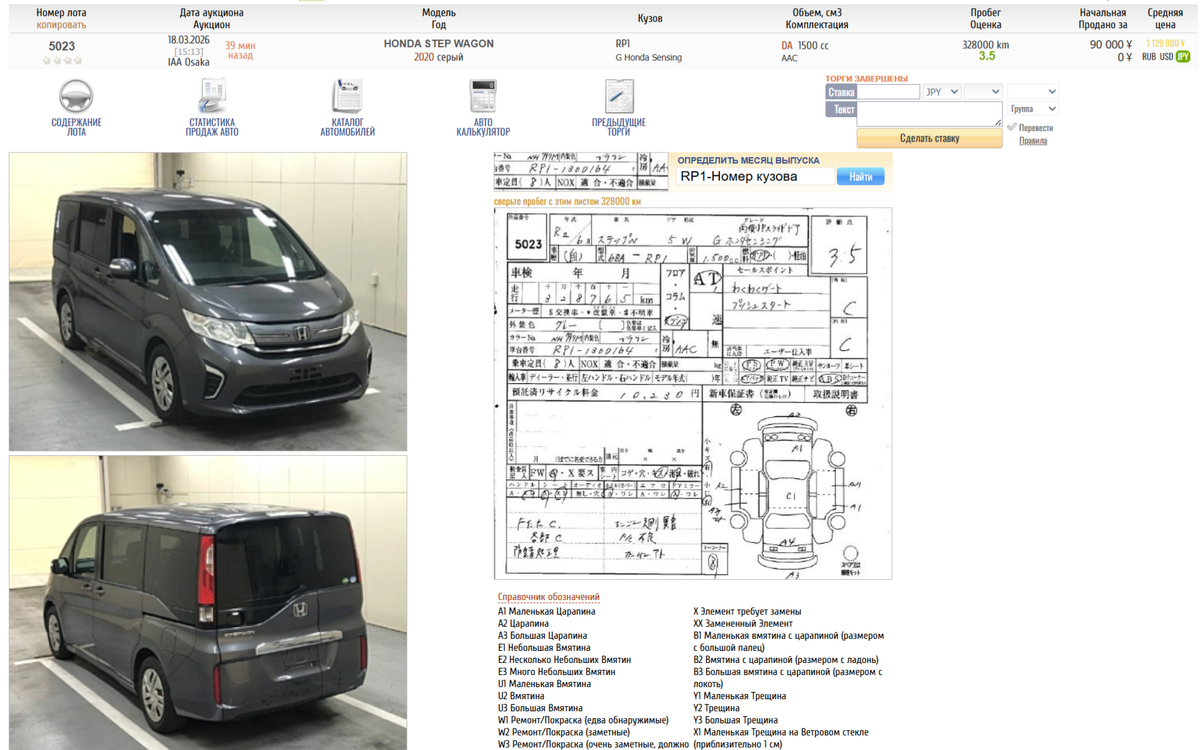
Task: Click the lot star rating icons
Action: click(x=62, y=61)
